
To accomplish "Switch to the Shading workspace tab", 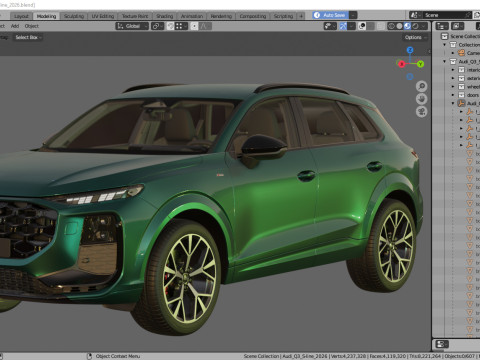I will tap(165, 16).
